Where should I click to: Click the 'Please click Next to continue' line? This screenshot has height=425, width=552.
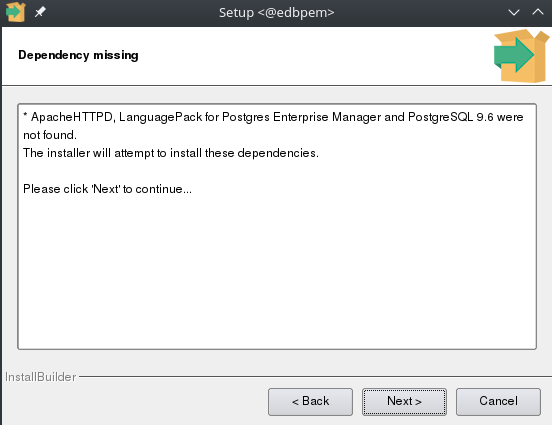coord(107,189)
